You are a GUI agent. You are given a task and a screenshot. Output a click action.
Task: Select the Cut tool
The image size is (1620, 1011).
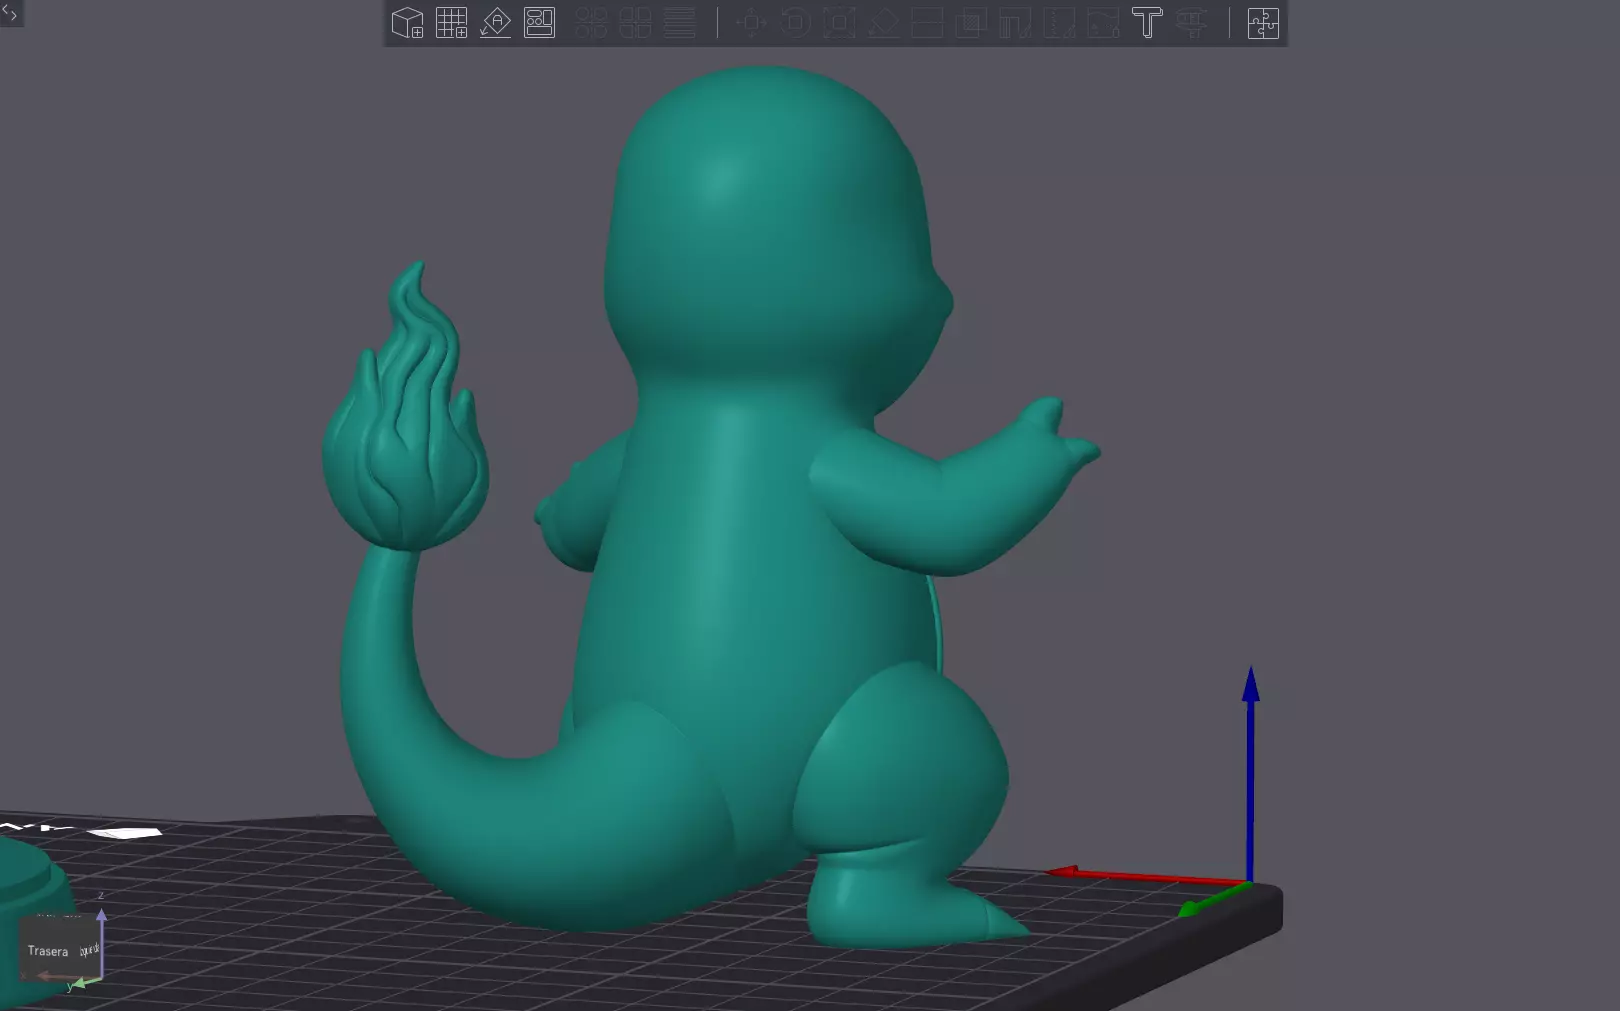[x=927, y=22]
